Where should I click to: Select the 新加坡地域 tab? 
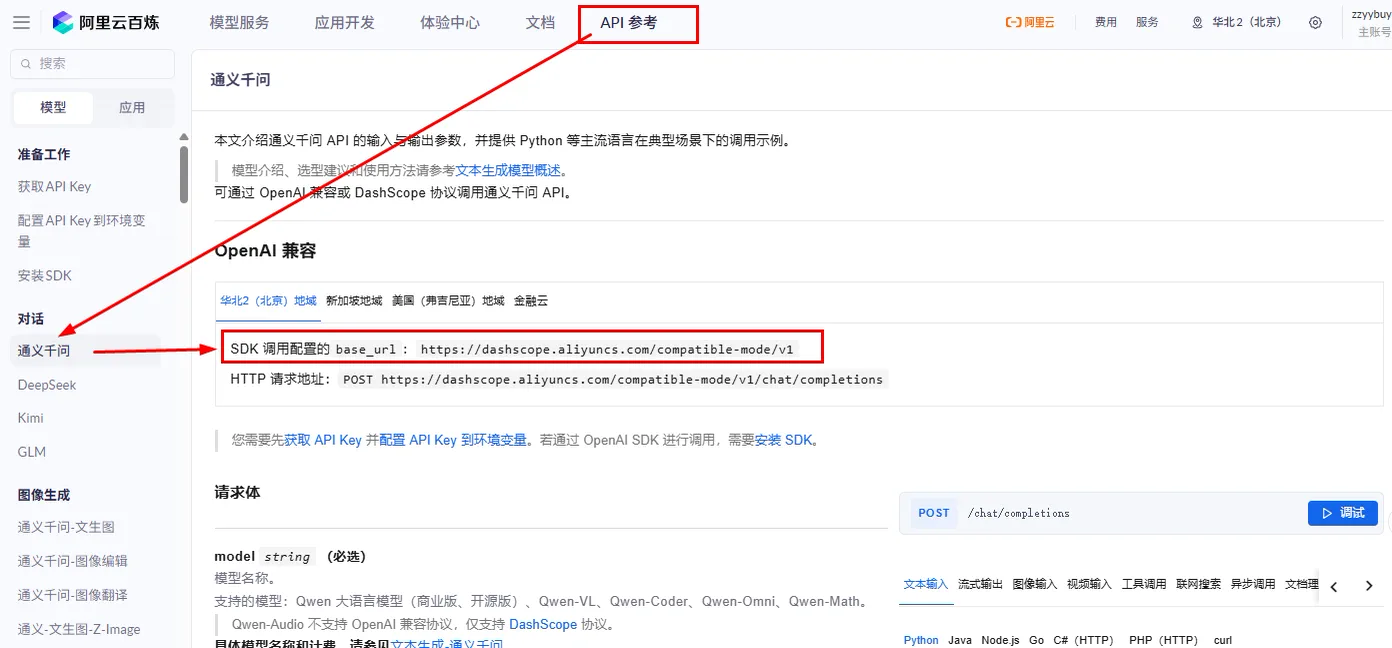click(x=354, y=300)
